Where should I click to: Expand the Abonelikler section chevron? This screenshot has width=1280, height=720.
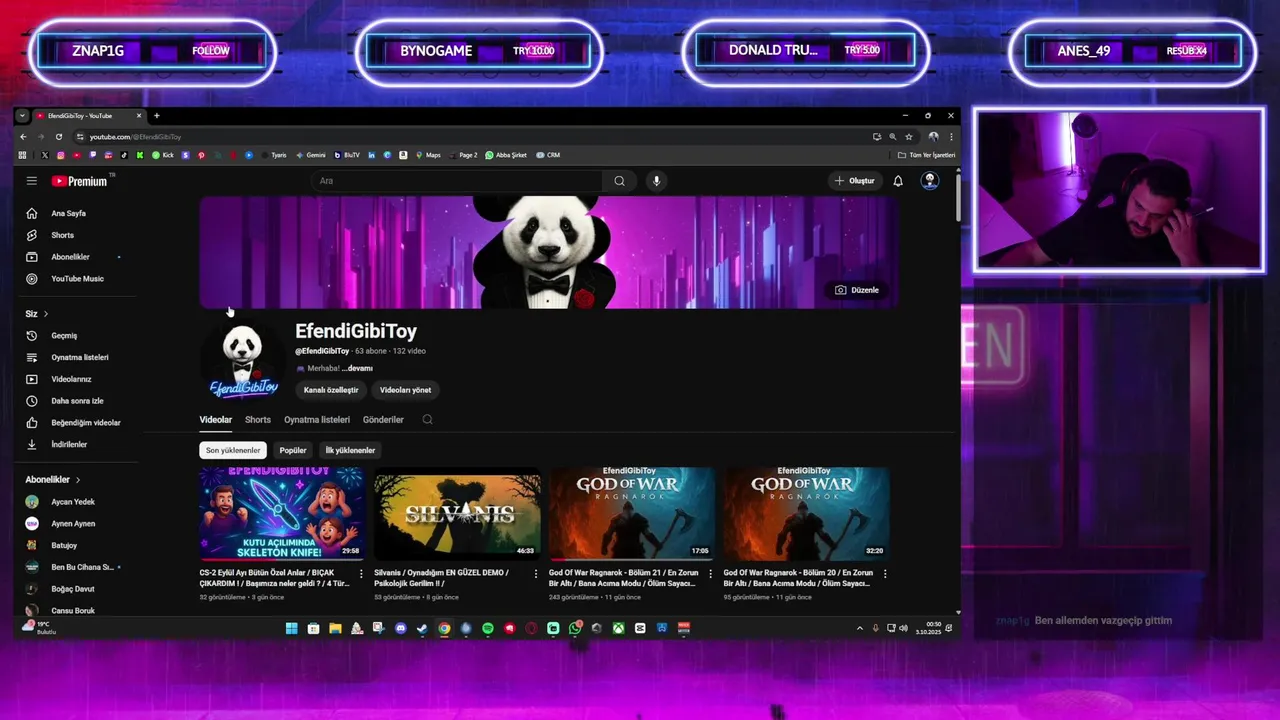78,480
